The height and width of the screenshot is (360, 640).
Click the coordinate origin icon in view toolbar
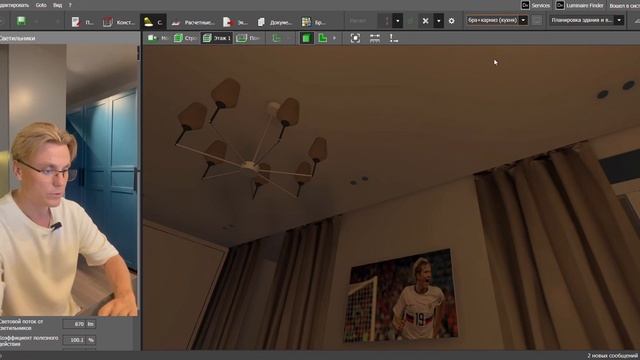(393, 38)
